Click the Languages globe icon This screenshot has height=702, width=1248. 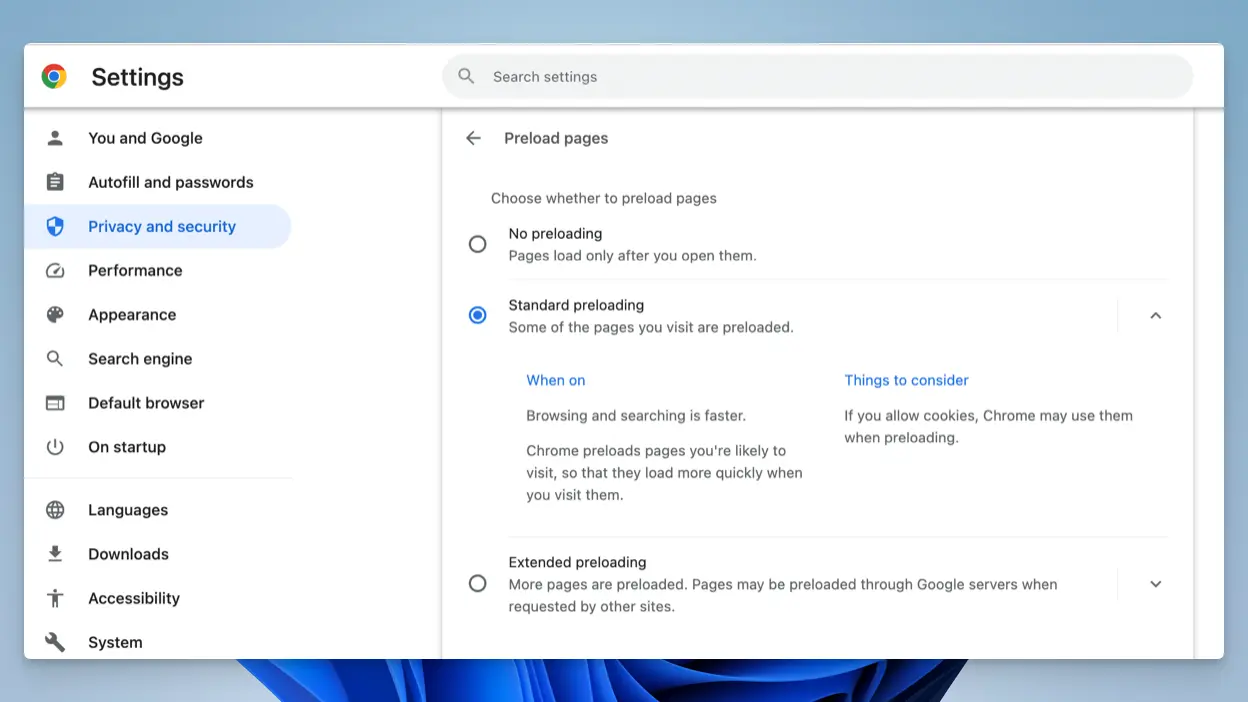click(x=55, y=510)
